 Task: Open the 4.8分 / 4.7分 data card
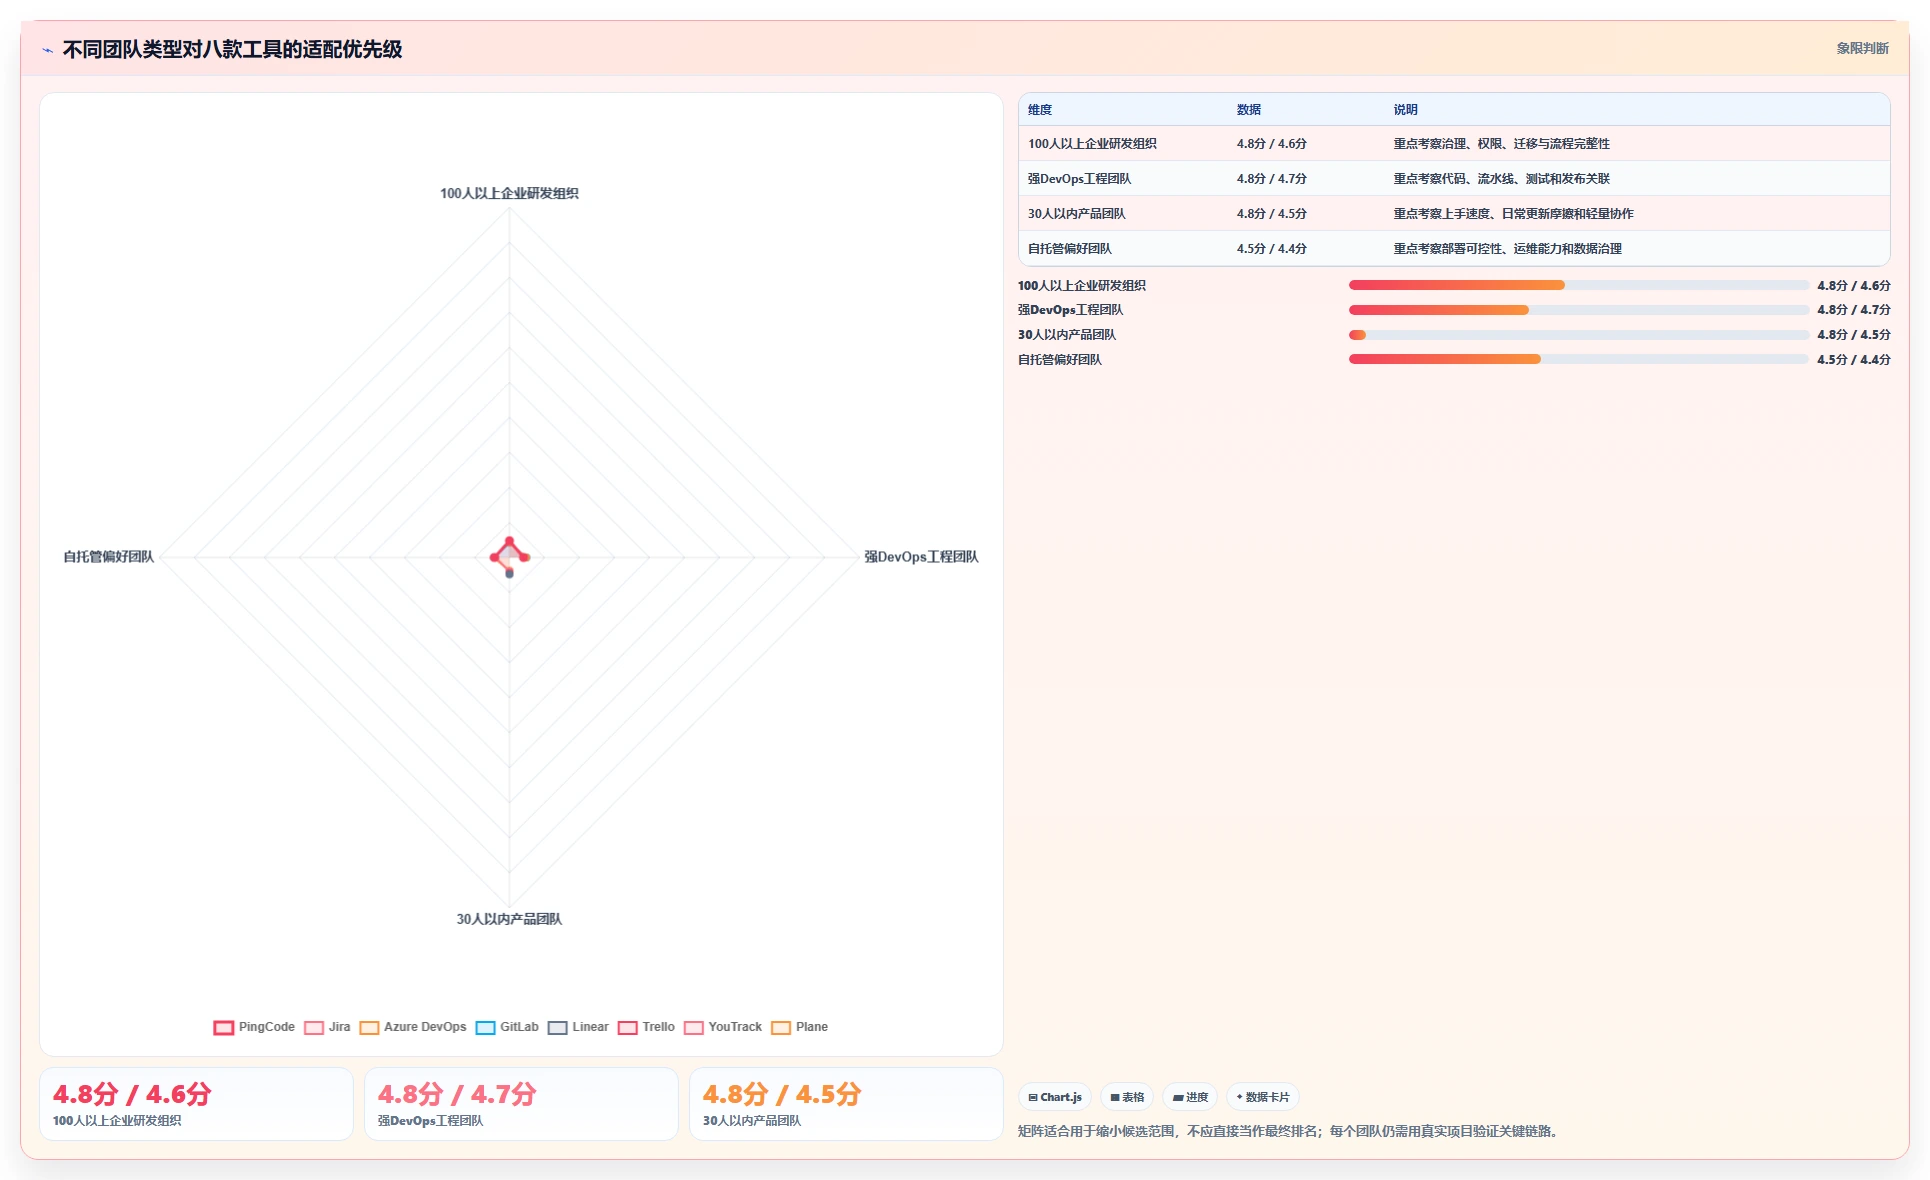point(521,1104)
